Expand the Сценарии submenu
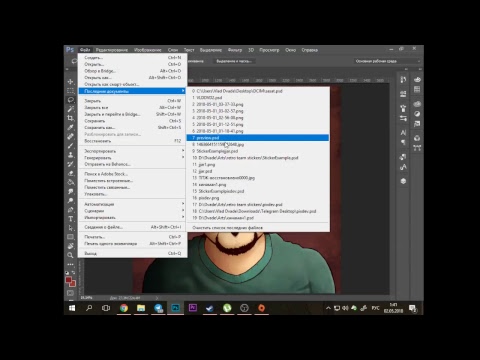Image resolution: width=480 pixels, height=360 pixels. pos(132,211)
